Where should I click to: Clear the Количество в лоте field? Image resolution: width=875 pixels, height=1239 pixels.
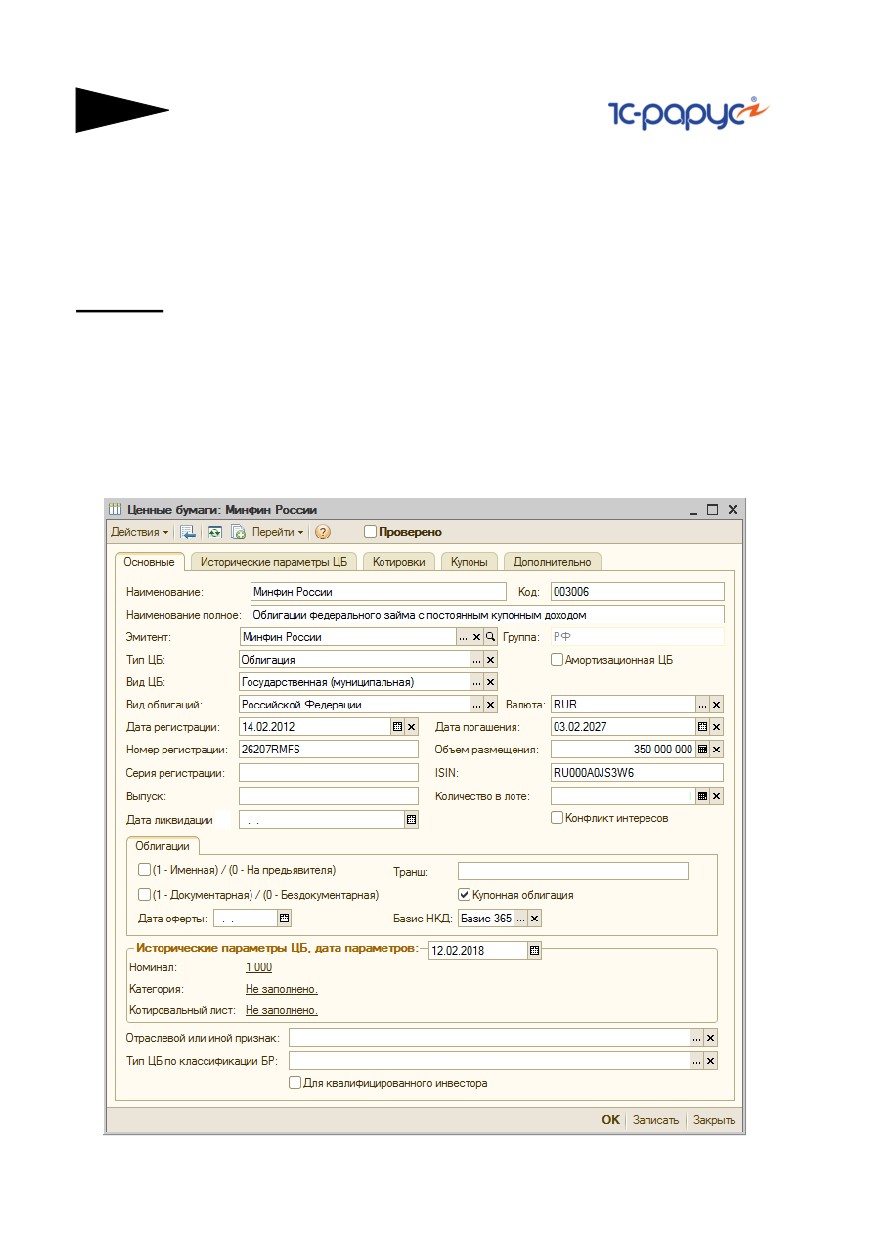[717, 796]
